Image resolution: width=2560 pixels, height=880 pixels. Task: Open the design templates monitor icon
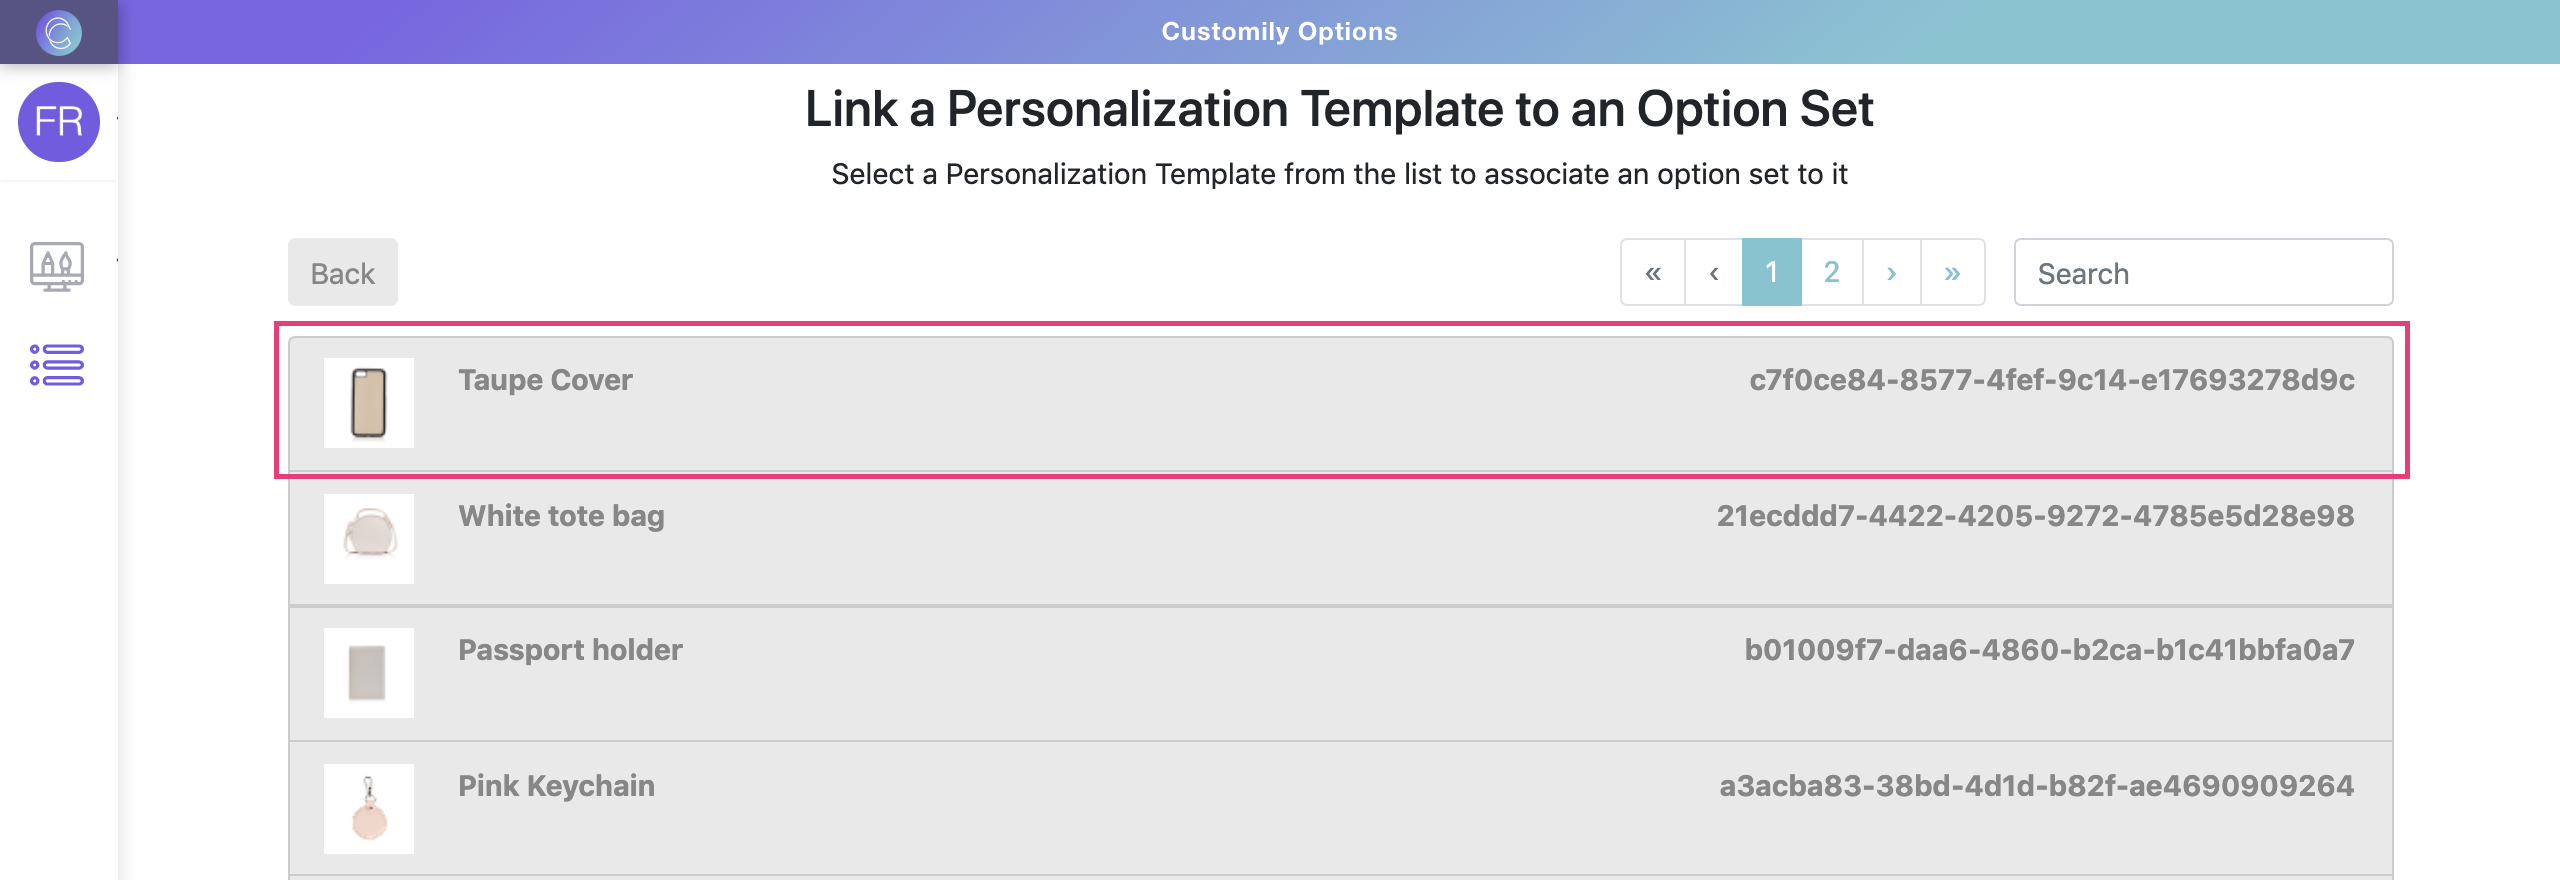[57, 266]
